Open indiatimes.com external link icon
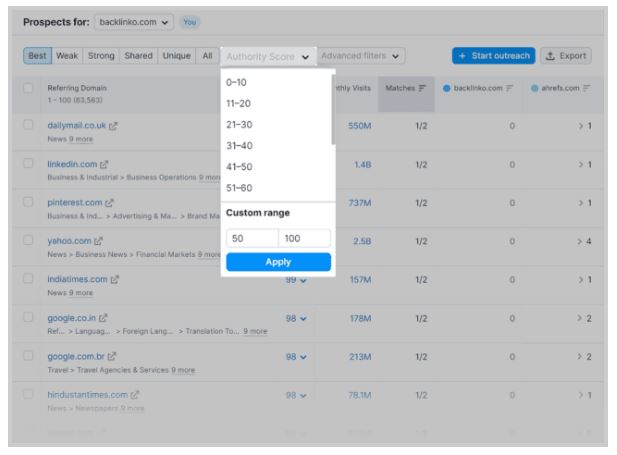617x455 pixels. [115, 279]
